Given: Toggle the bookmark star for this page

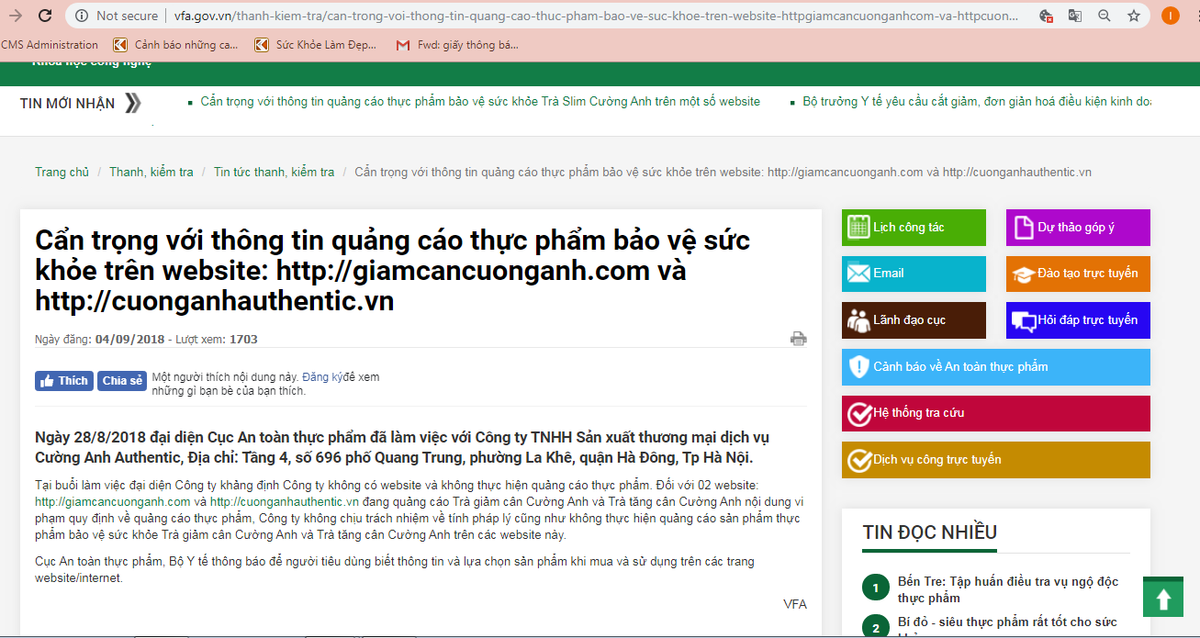Looking at the screenshot, I should click(1135, 16).
